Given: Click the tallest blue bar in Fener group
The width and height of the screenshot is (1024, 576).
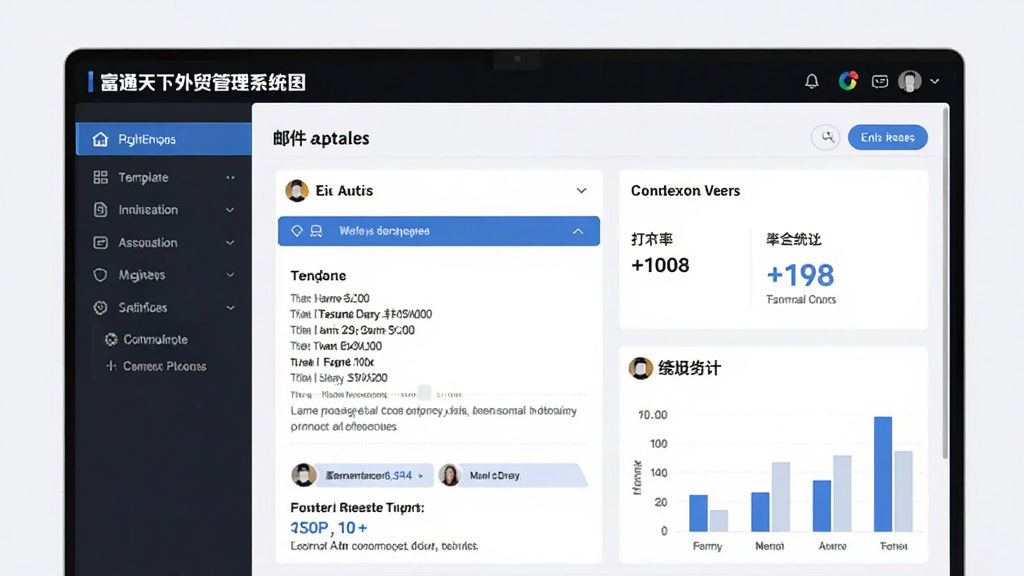Looking at the screenshot, I should [883, 474].
